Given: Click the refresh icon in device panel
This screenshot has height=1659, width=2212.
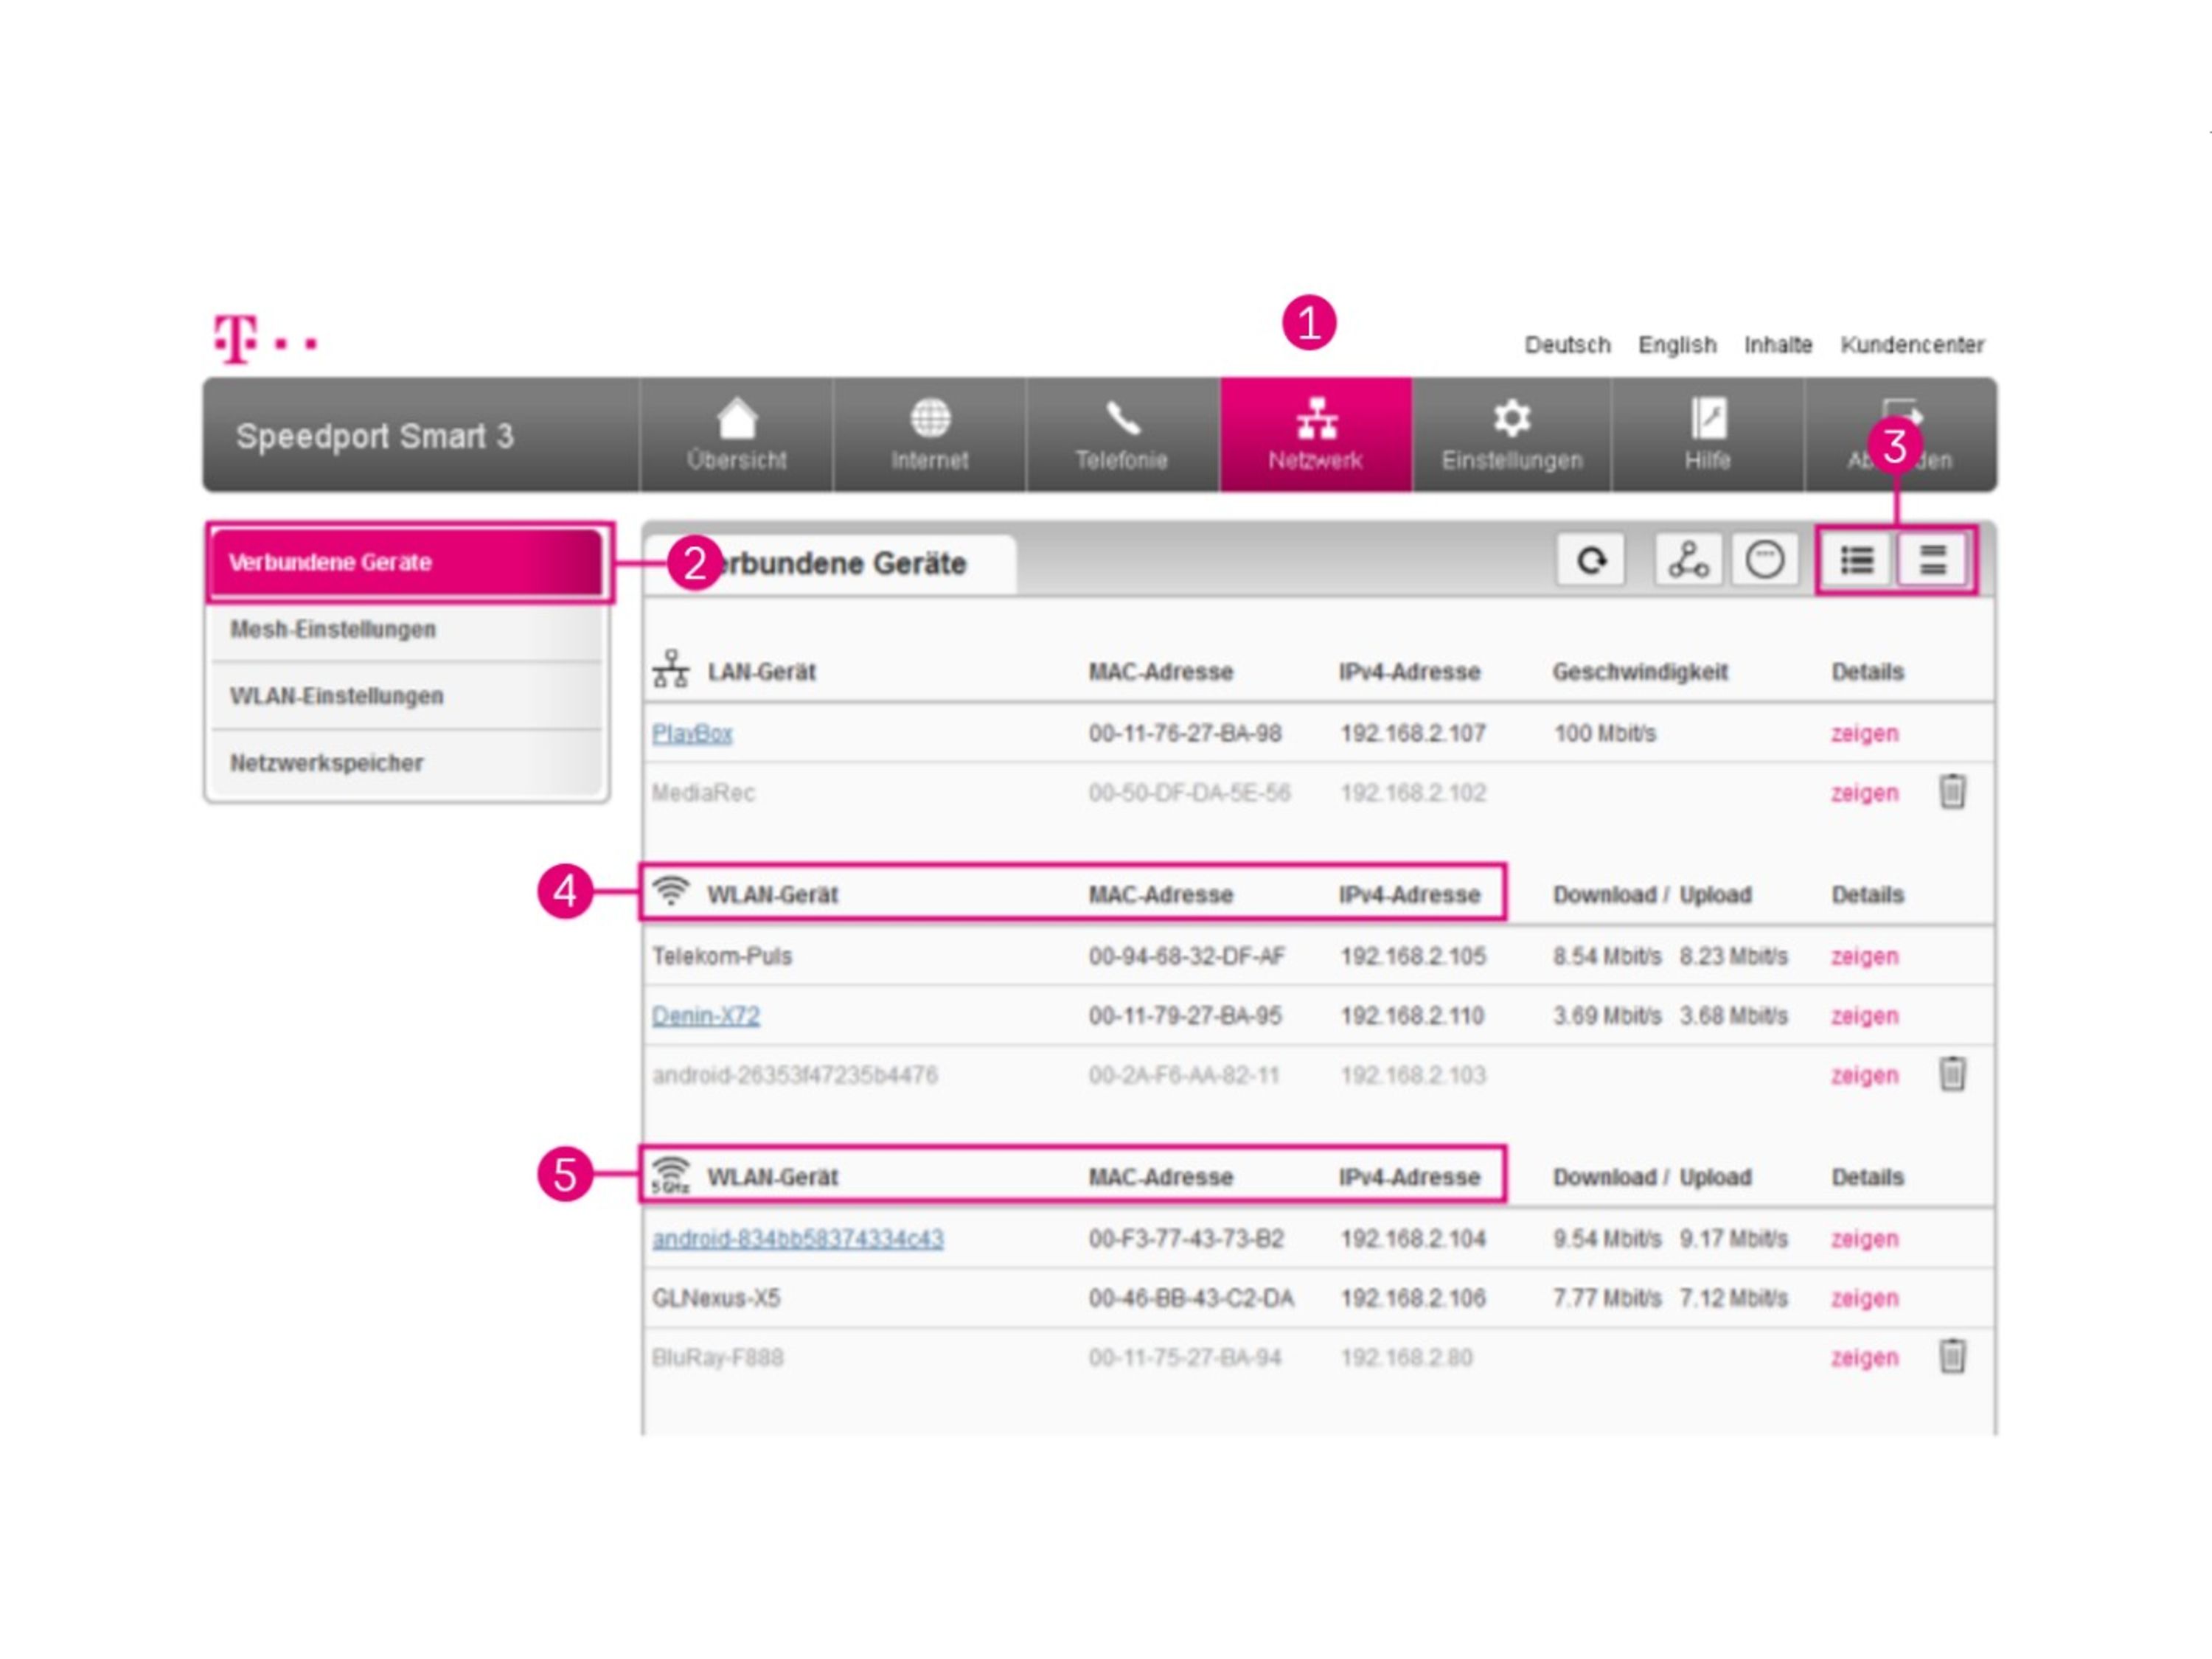Looking at the screenshot, I should (1590, 560).
